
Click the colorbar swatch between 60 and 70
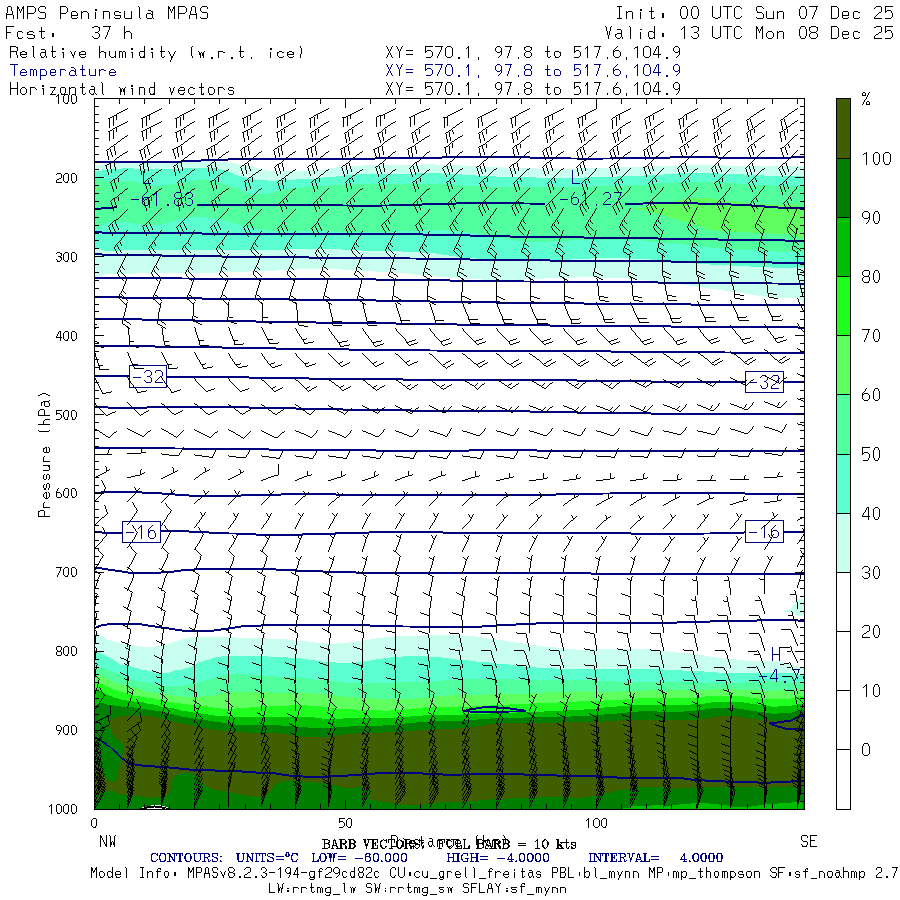tap(843, 366)
